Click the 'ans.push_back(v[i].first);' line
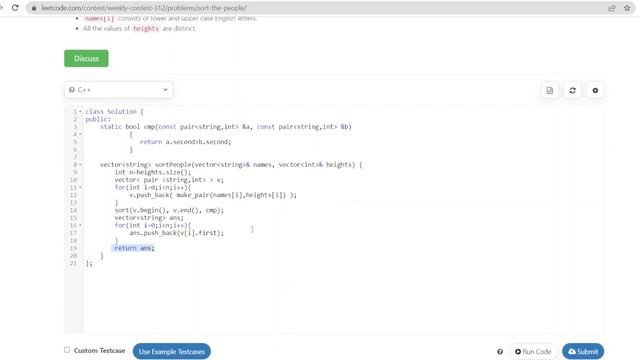Viewport: 640px width, 360px height. pos(177,233)
